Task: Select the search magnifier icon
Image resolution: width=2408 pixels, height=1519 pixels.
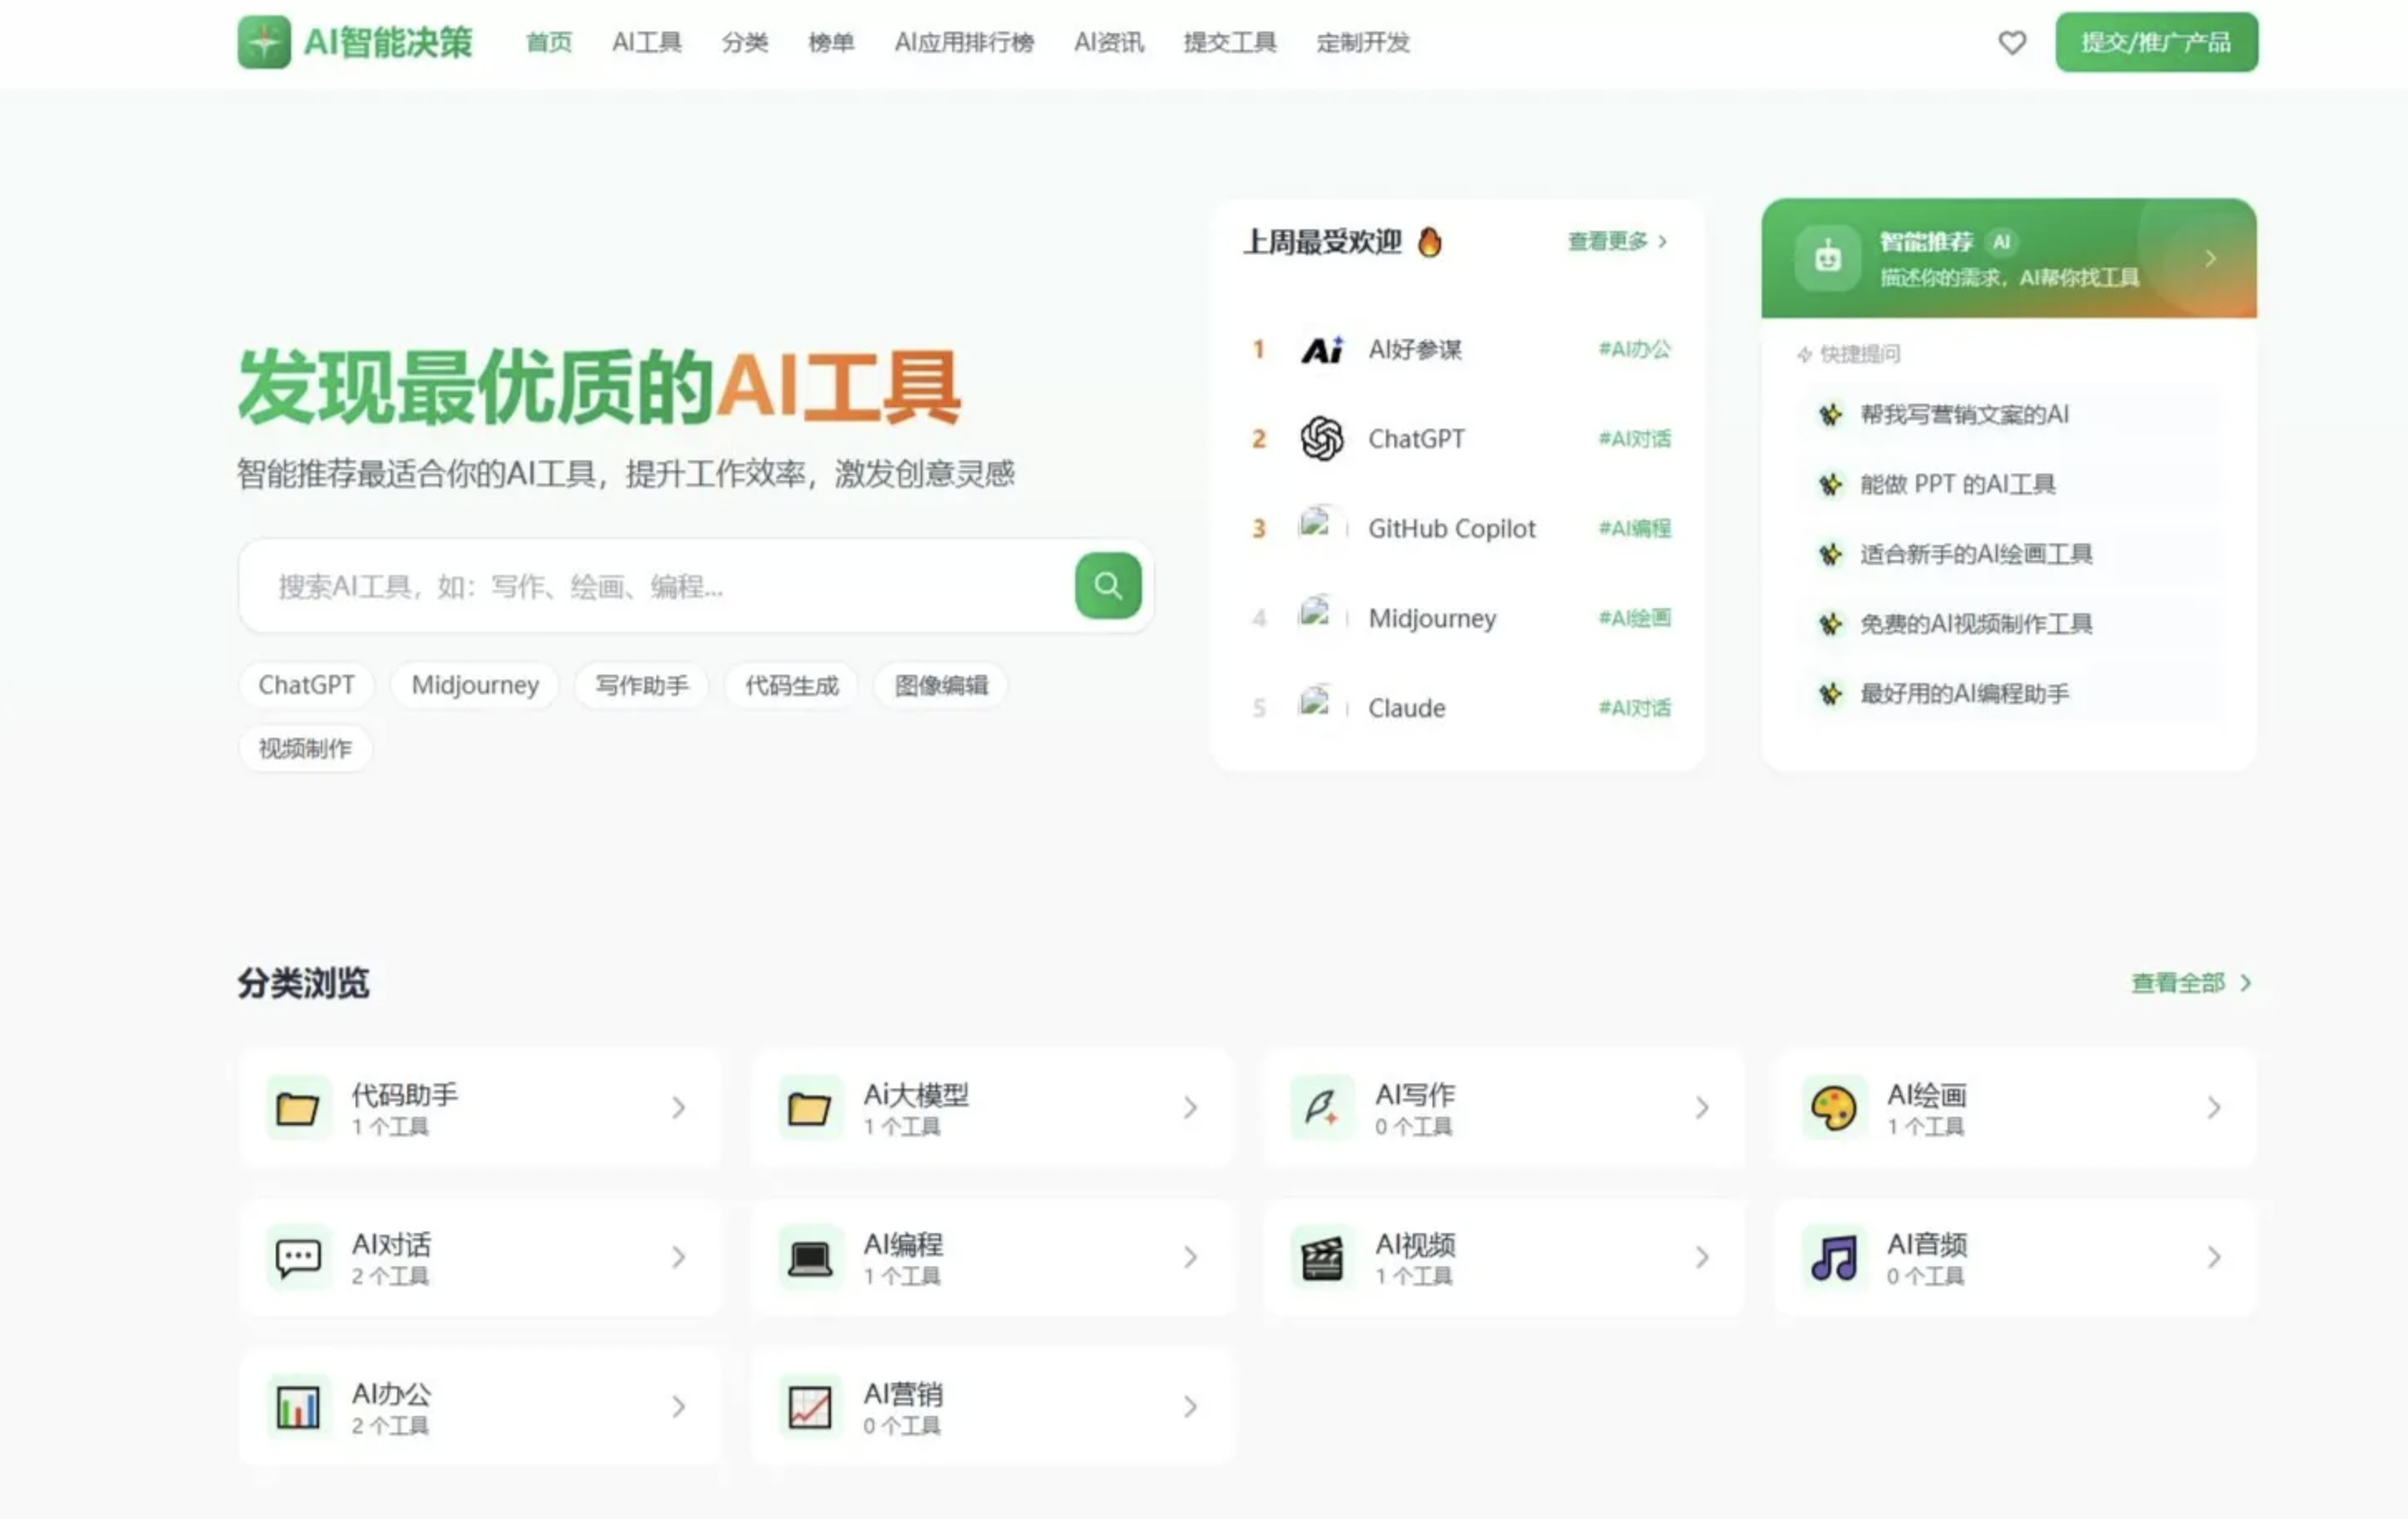Action: (1106, 586)
